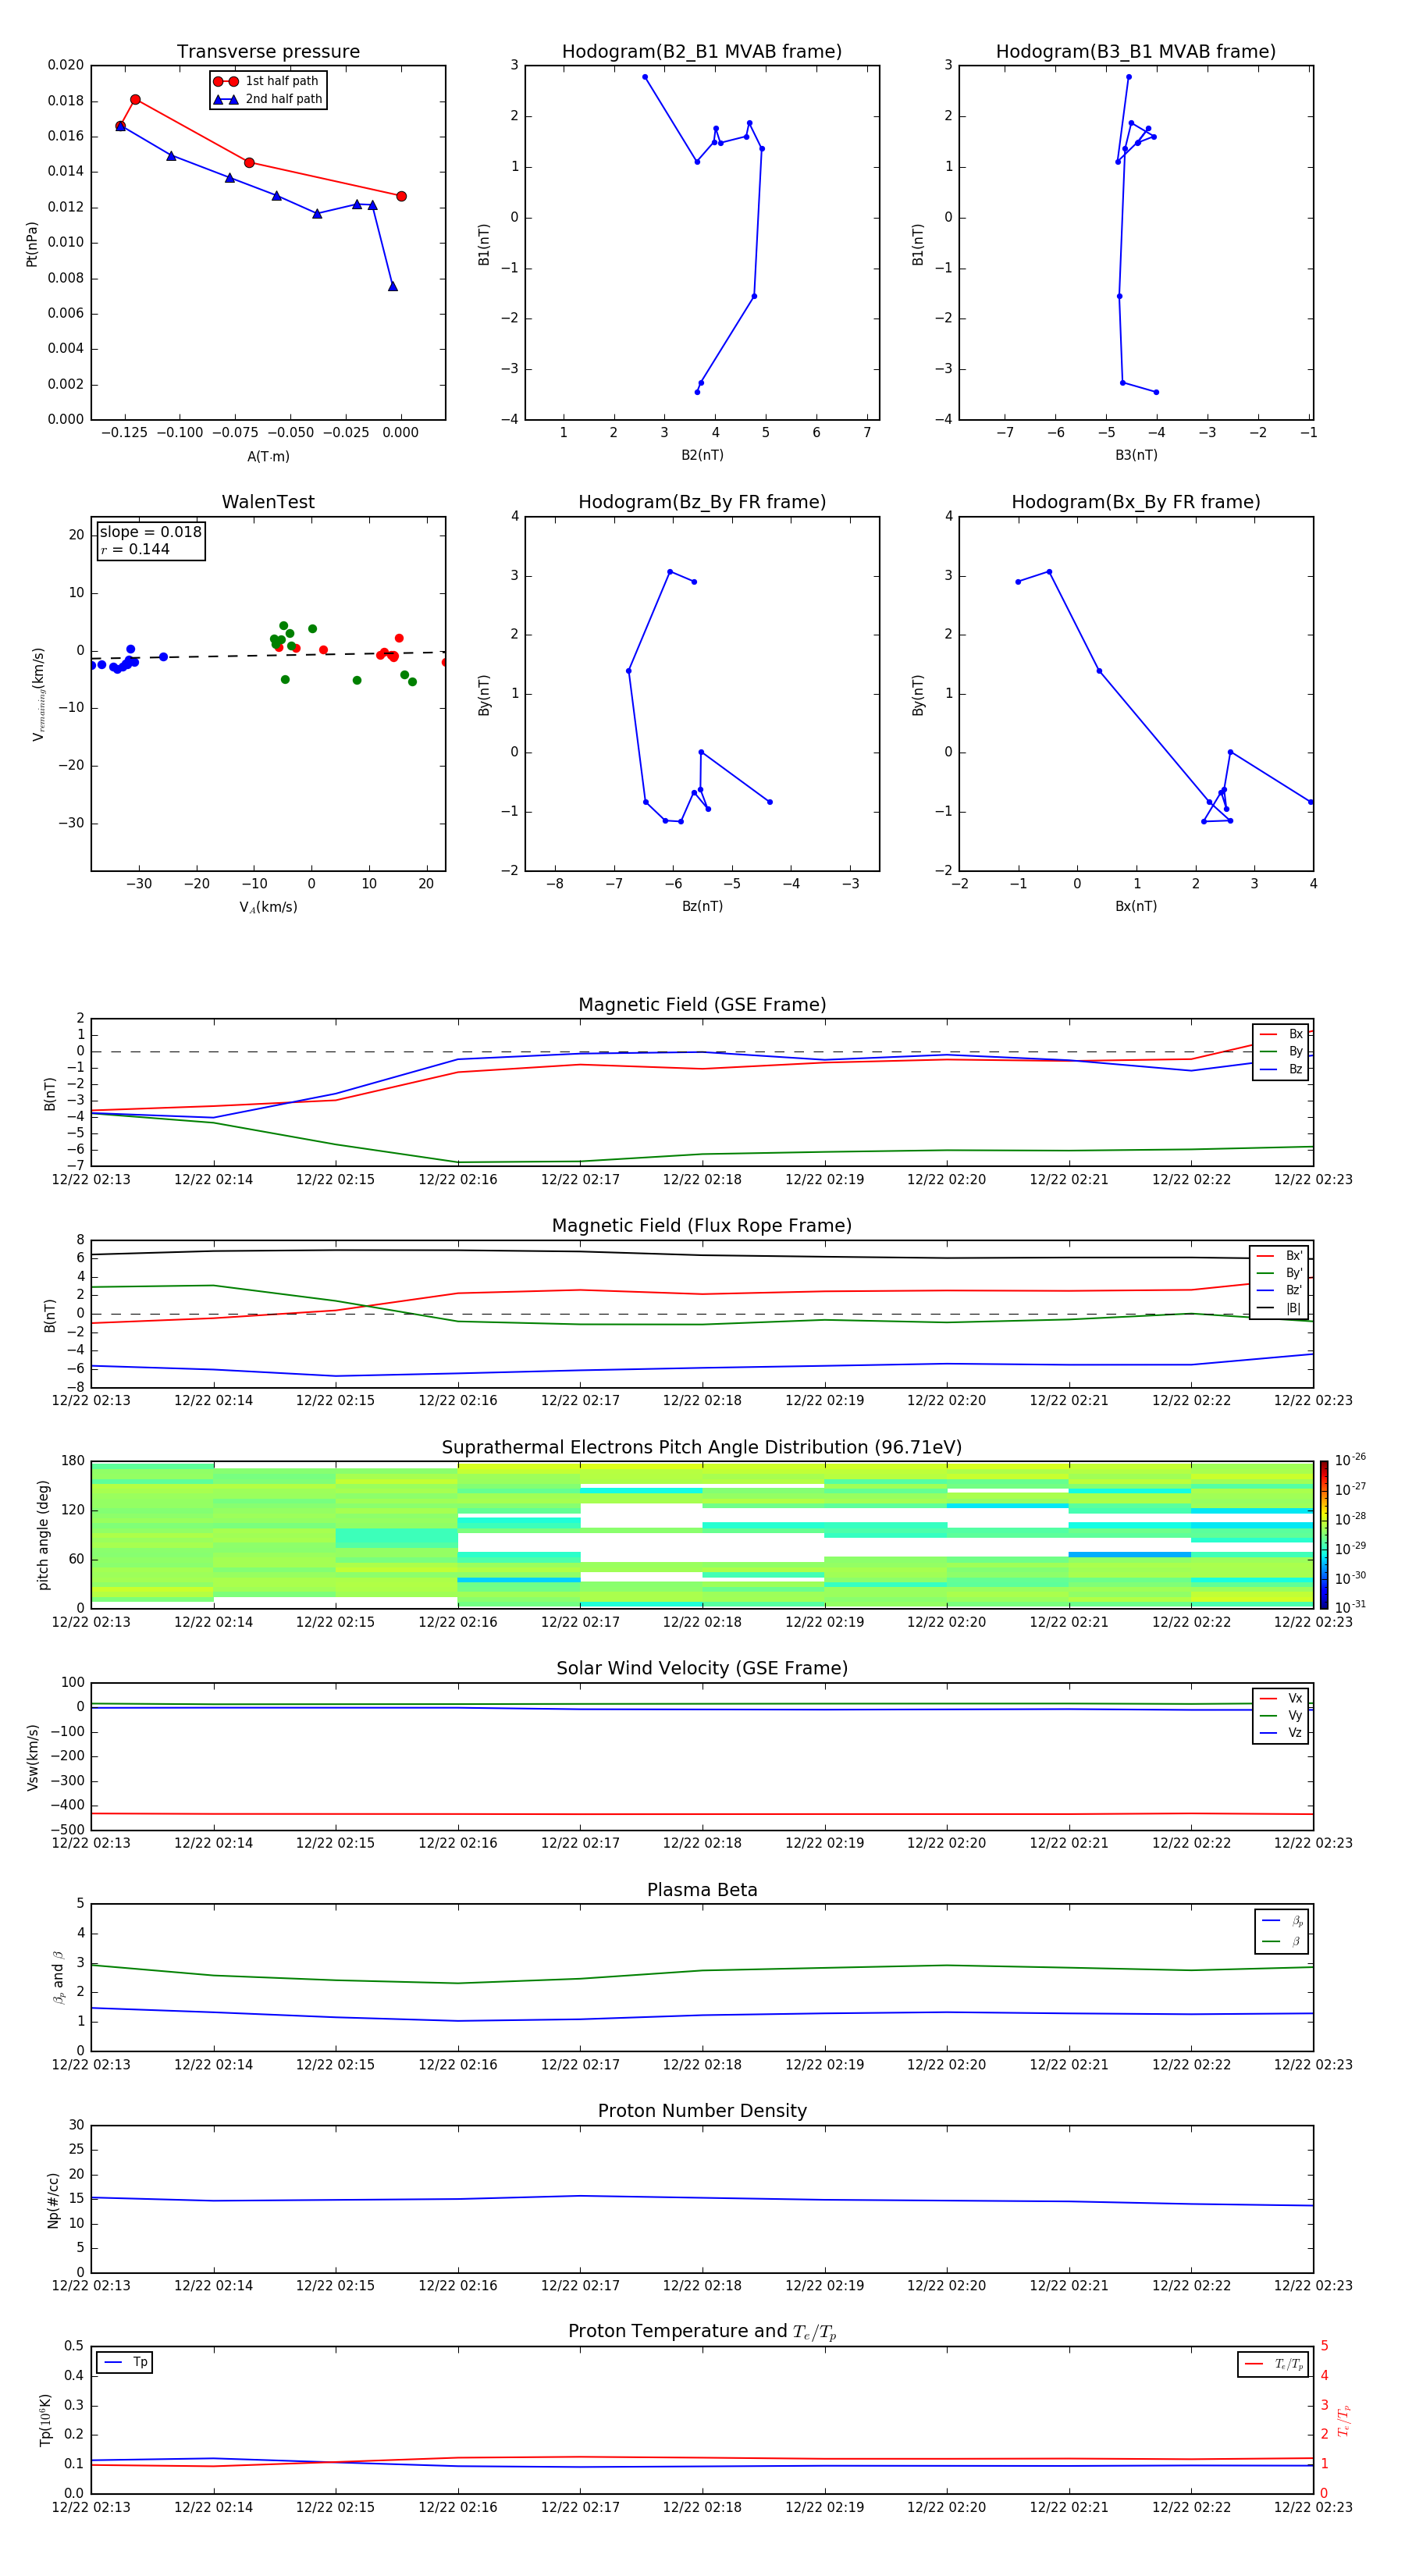The width and height of the screenshot is (1405, 2576).
Task: Click the red right-hand "Te/Tp" axis label
Action: click(1344, 2421)
